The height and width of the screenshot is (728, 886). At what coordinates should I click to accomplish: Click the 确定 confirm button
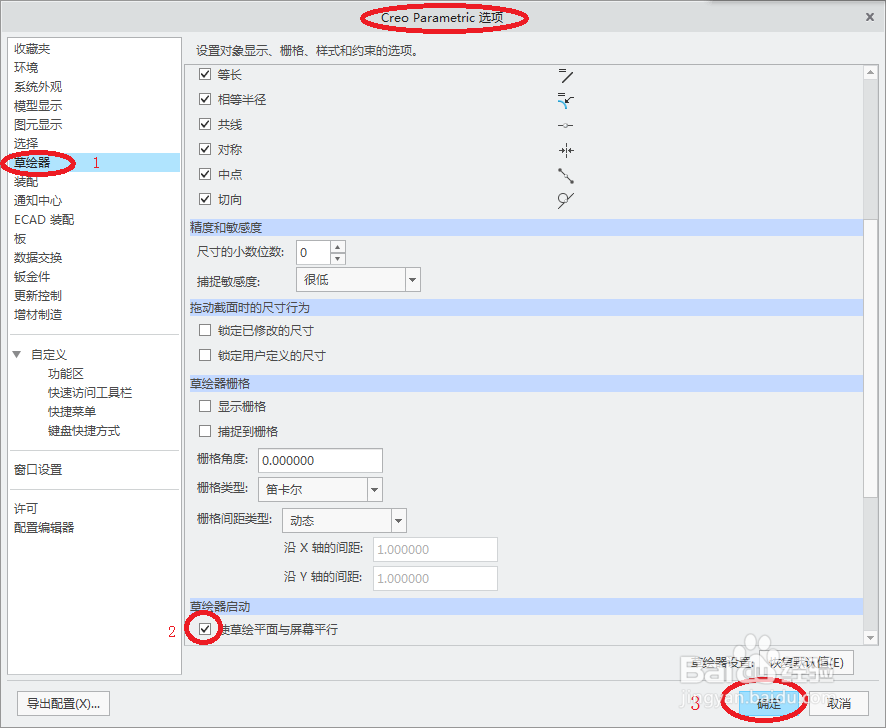766,703
